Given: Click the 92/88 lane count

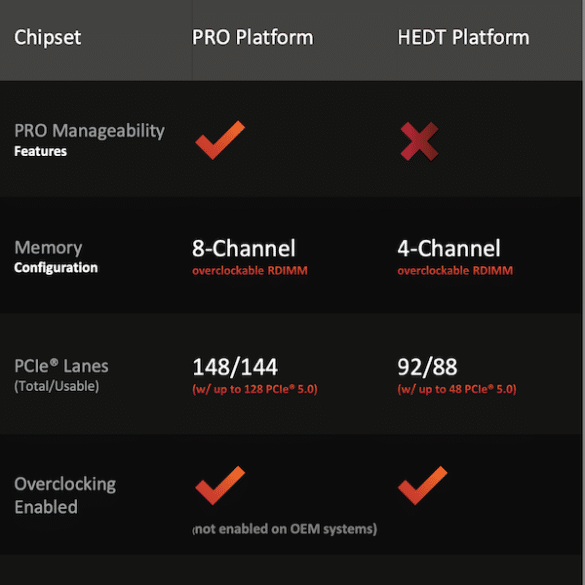Looking at the screenshot, I should [x=427, y=367].
